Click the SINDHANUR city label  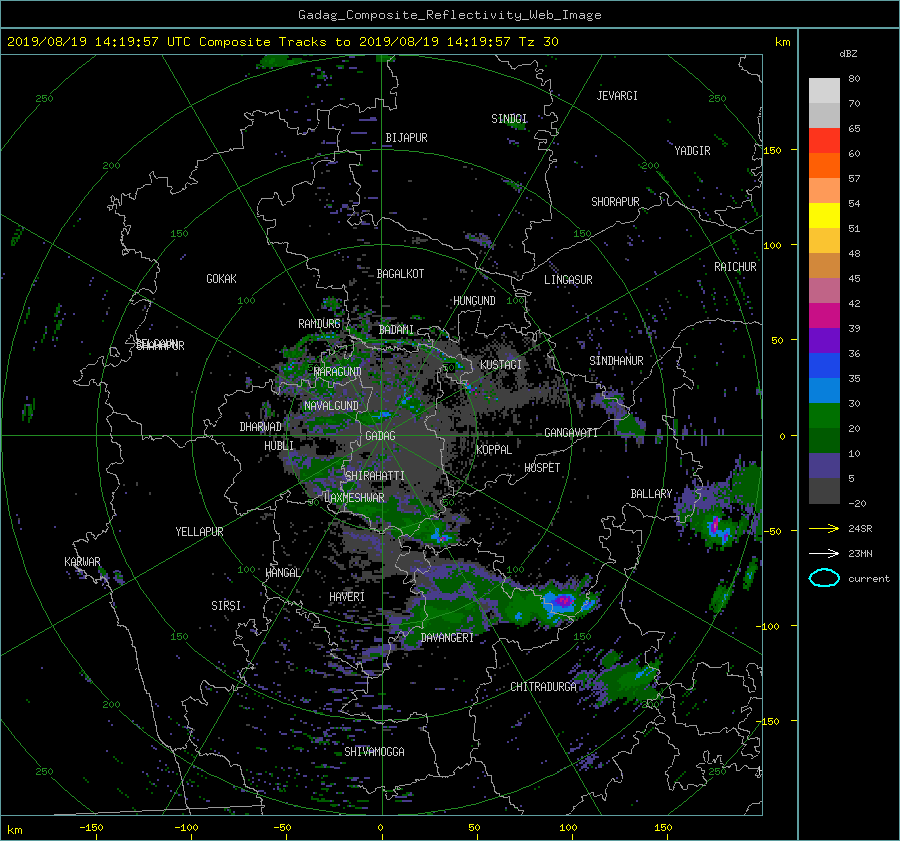[x=616, y=361]
